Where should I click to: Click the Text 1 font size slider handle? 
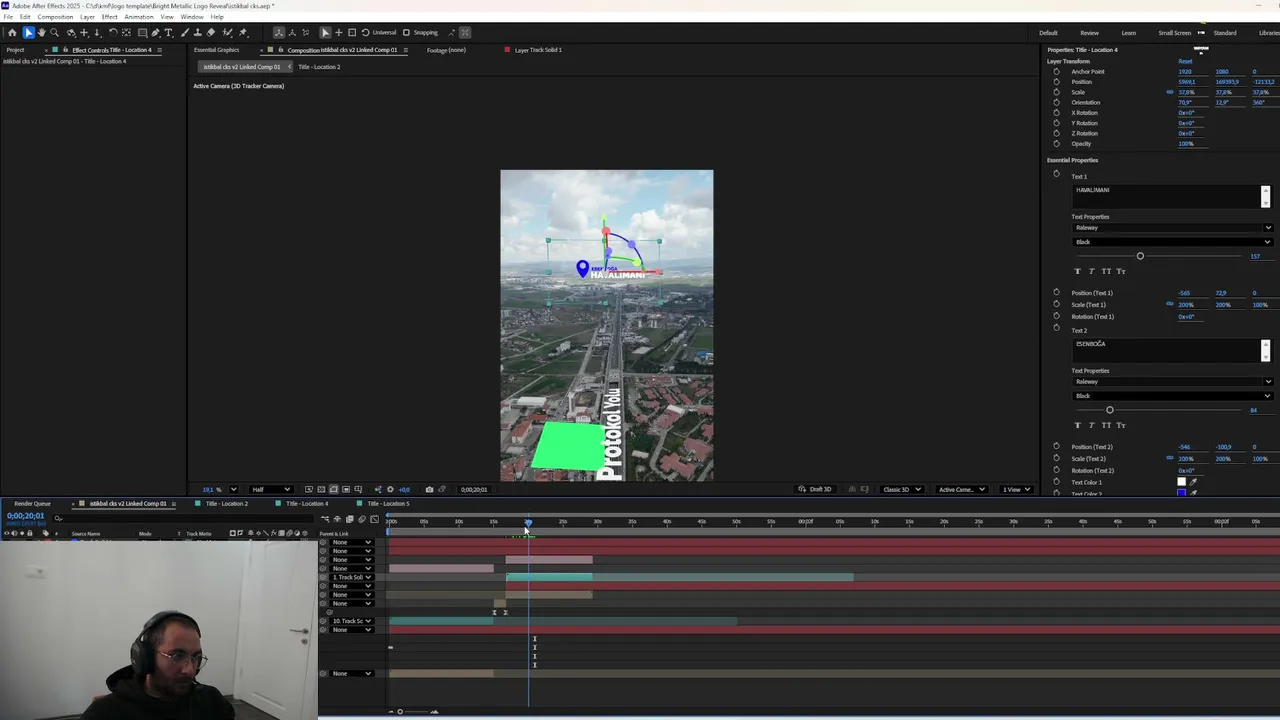coord(1140,256)
